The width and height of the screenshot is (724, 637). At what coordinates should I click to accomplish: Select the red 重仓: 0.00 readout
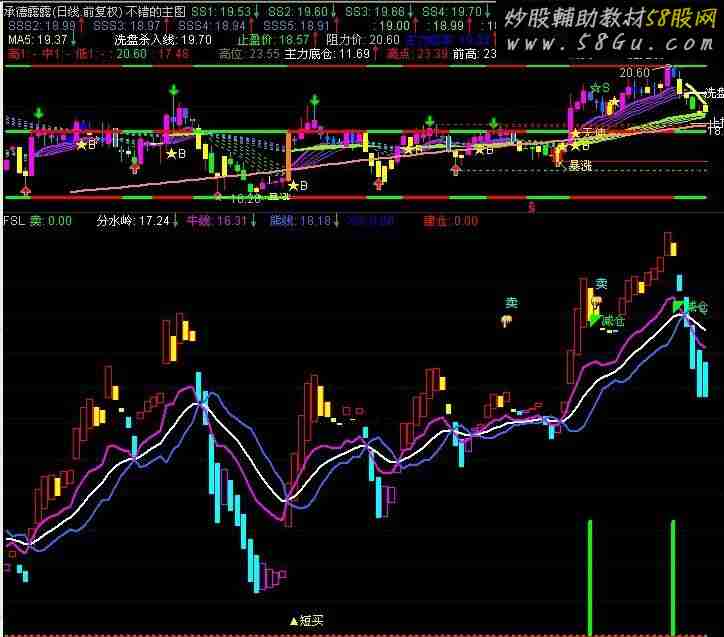(x=451, y=221)
